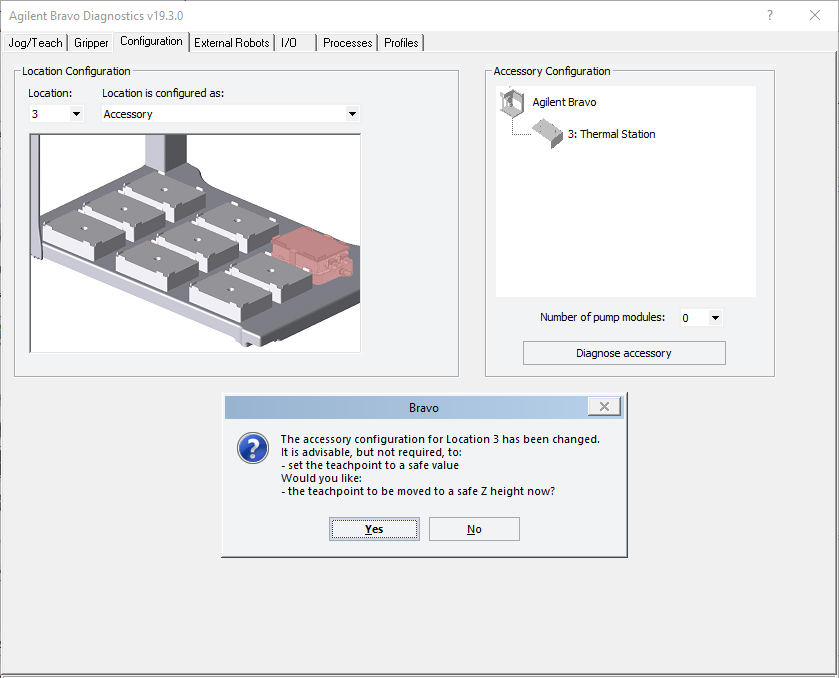Click the blue question mark dialog icon
This screenshot has height=678, width=839.
tap(253, 448)
